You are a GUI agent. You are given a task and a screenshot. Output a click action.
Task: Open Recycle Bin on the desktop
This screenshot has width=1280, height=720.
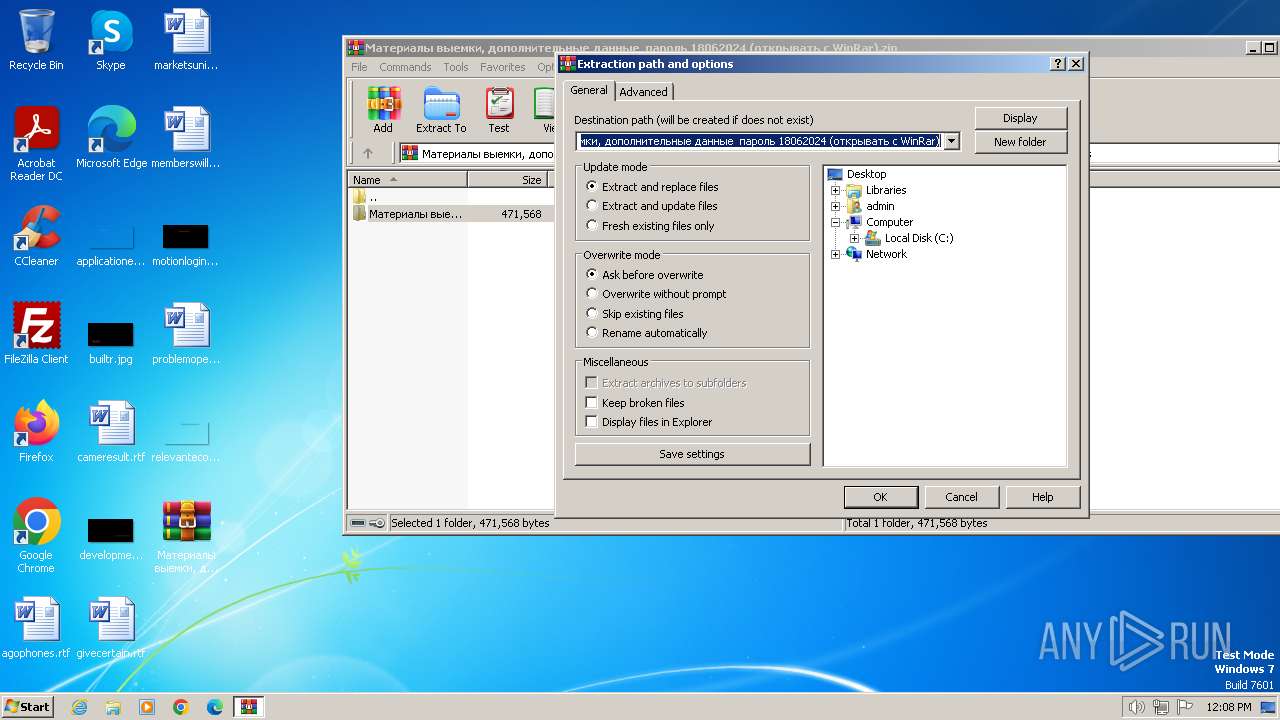tap(36, 40)
